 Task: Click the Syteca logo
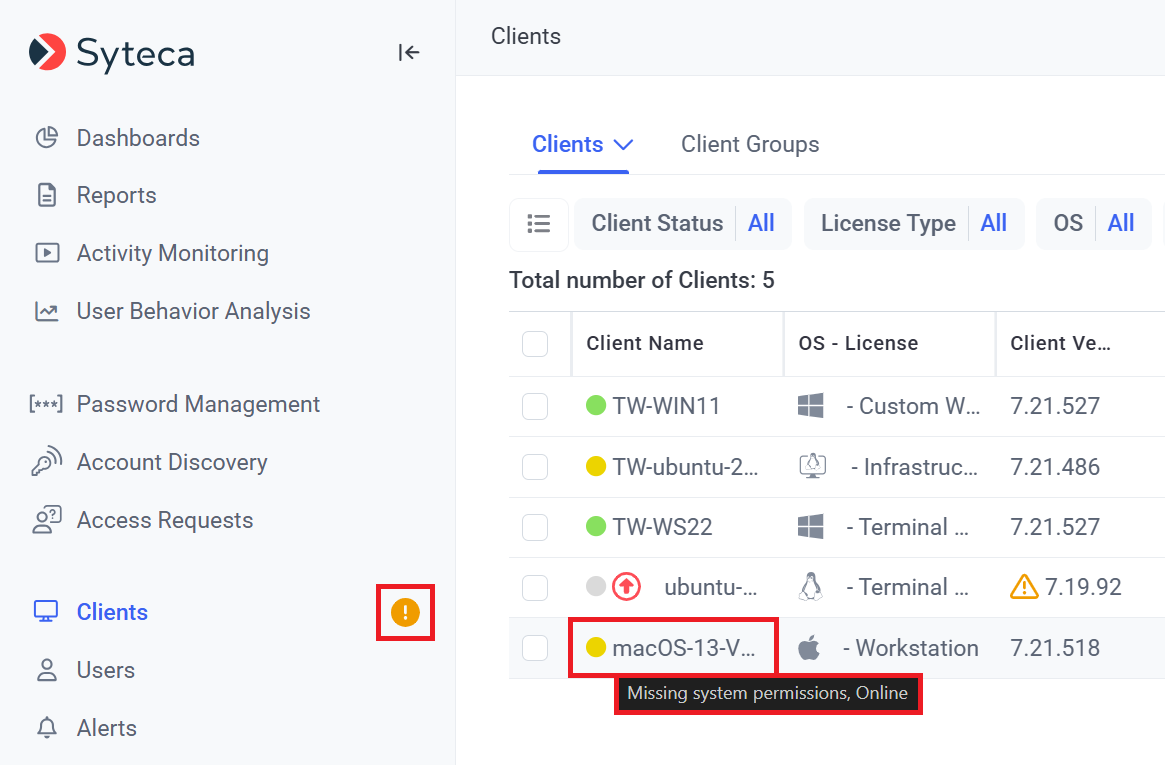pyautogui.click(x=112, y=53)
